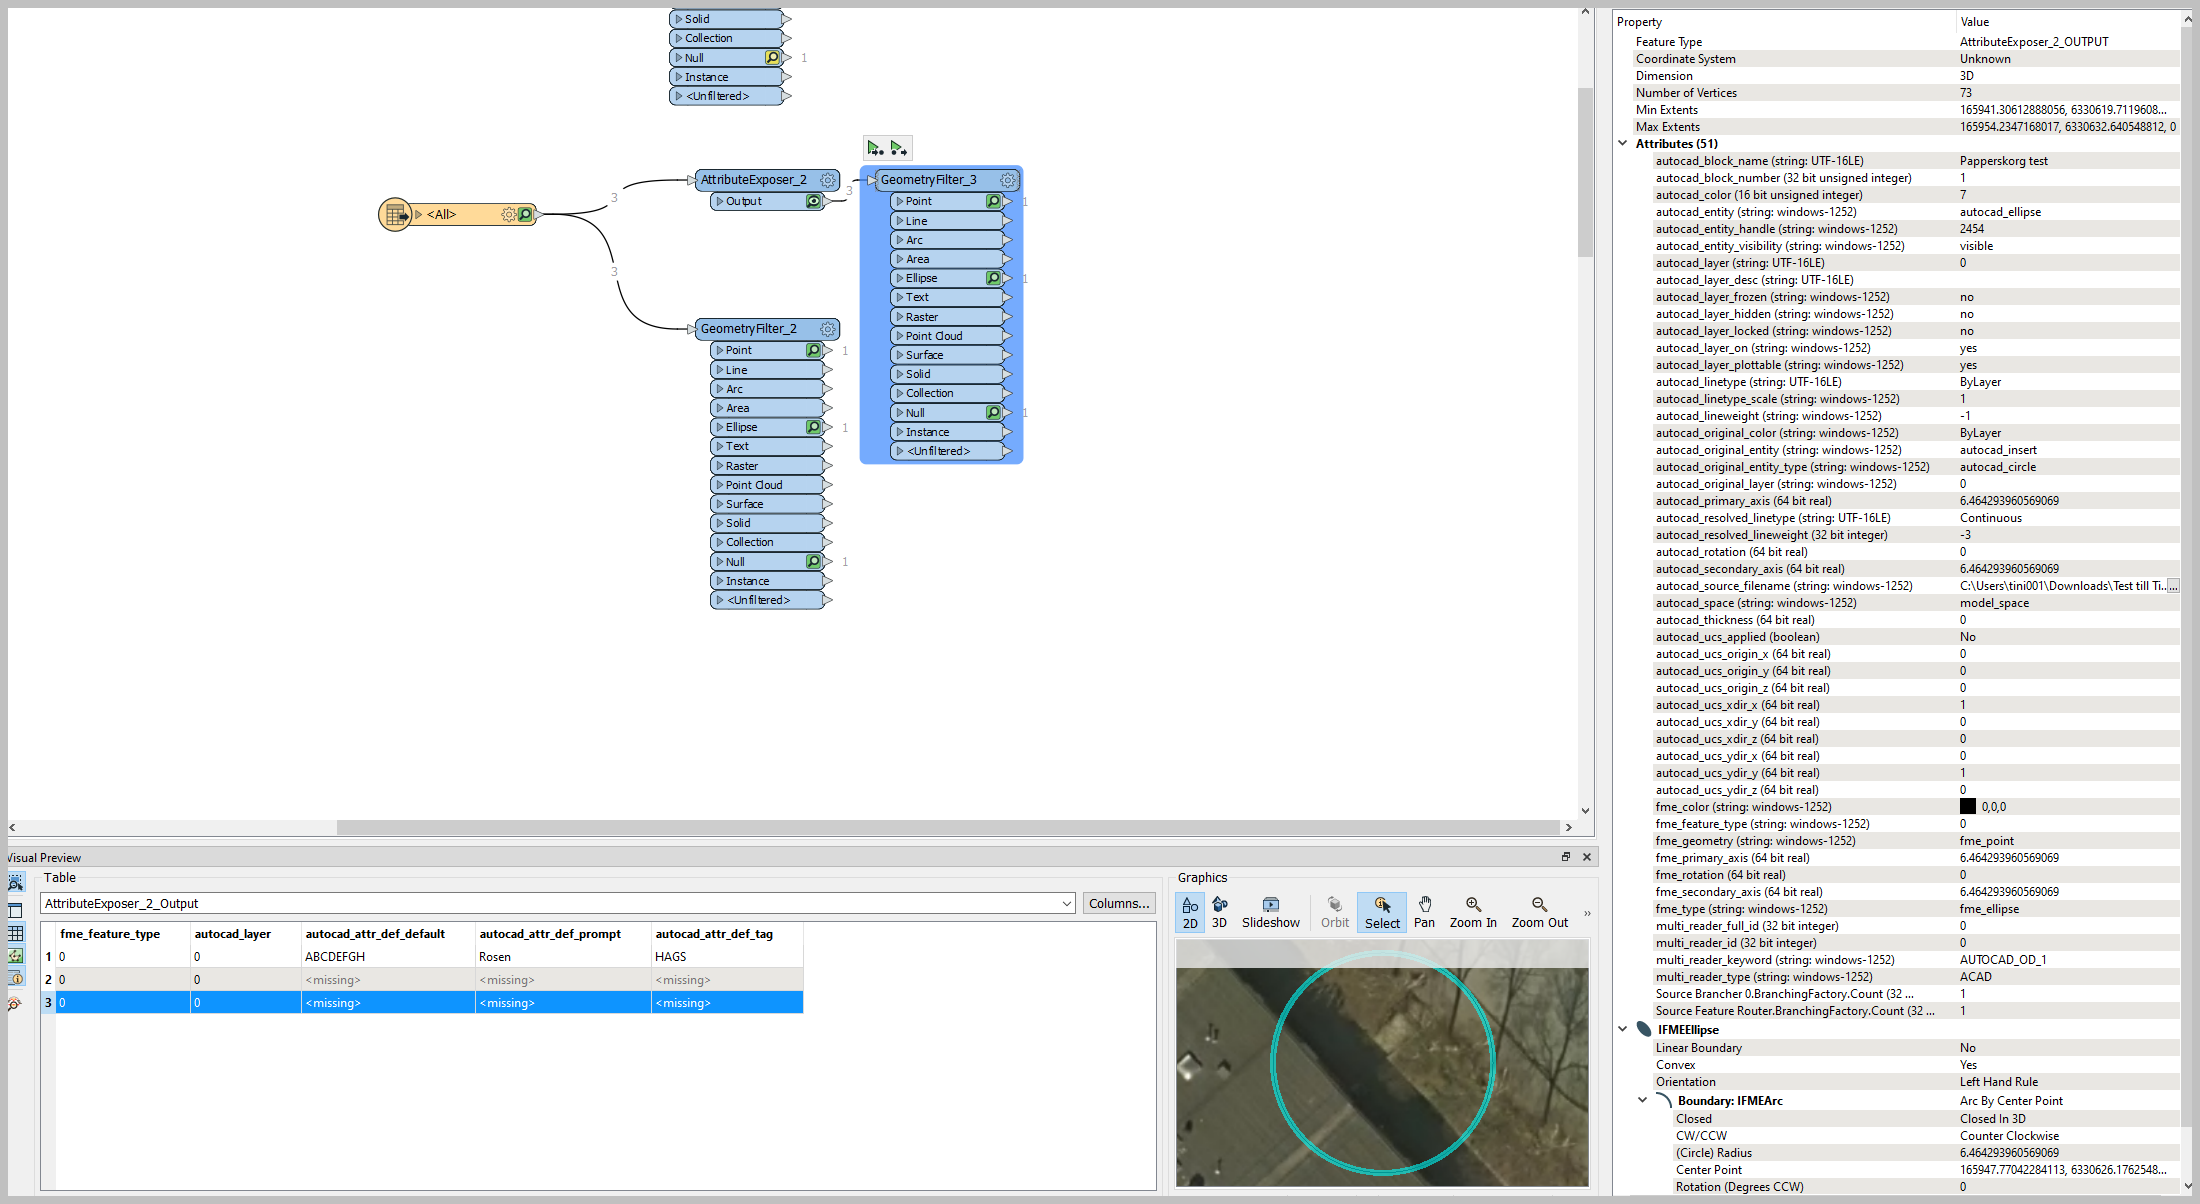Collapse the Attributes (51) section
This screenshot has width=2200, height=1204.
coord(1623,144)
